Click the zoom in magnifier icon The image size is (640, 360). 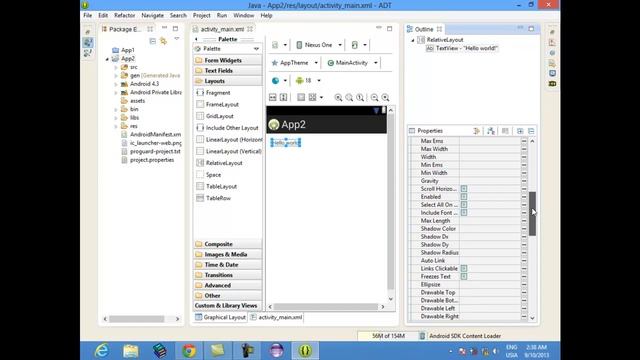click(x=385, y=98)
